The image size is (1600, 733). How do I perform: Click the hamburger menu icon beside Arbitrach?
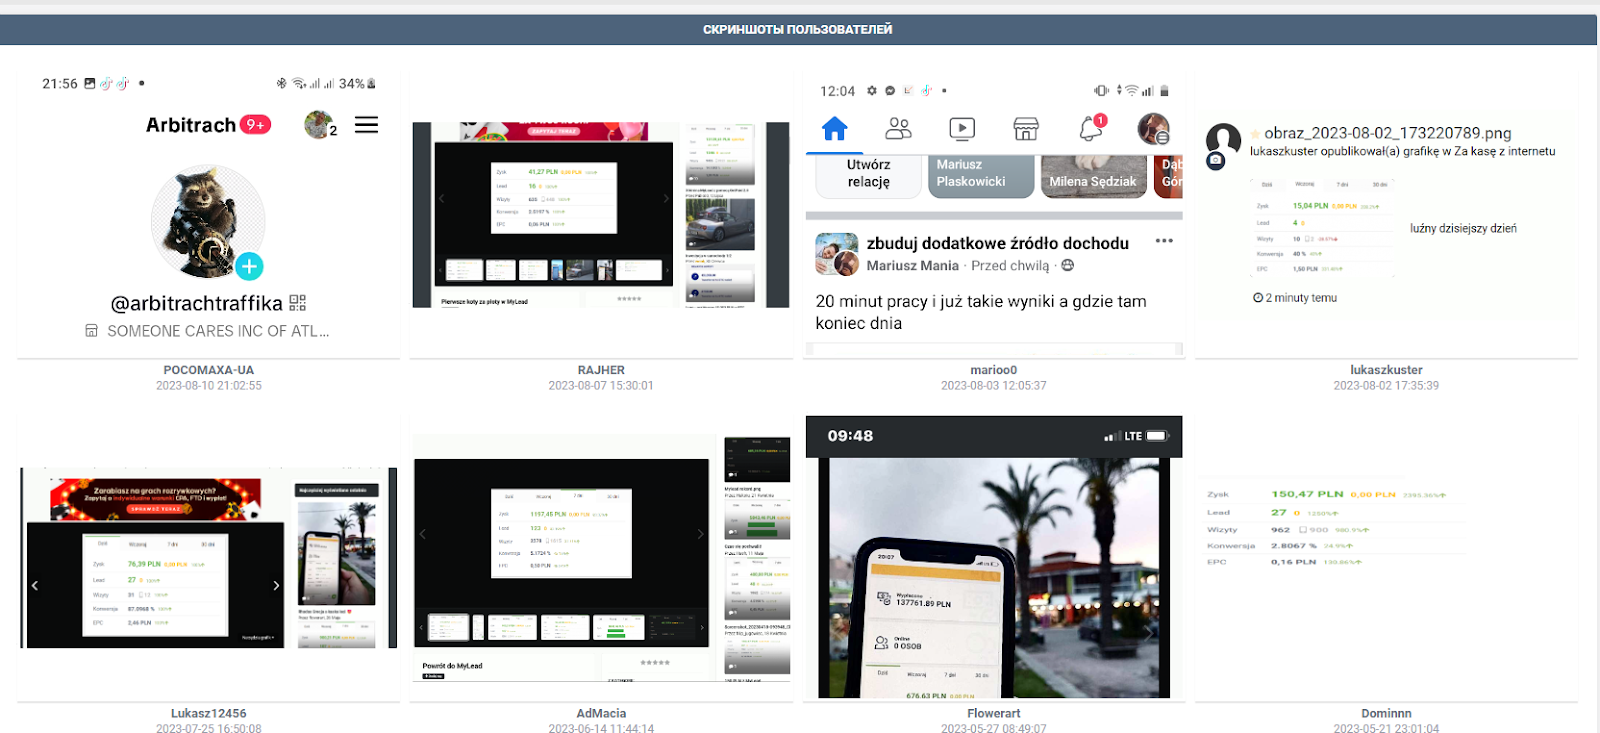click(366, 125)
